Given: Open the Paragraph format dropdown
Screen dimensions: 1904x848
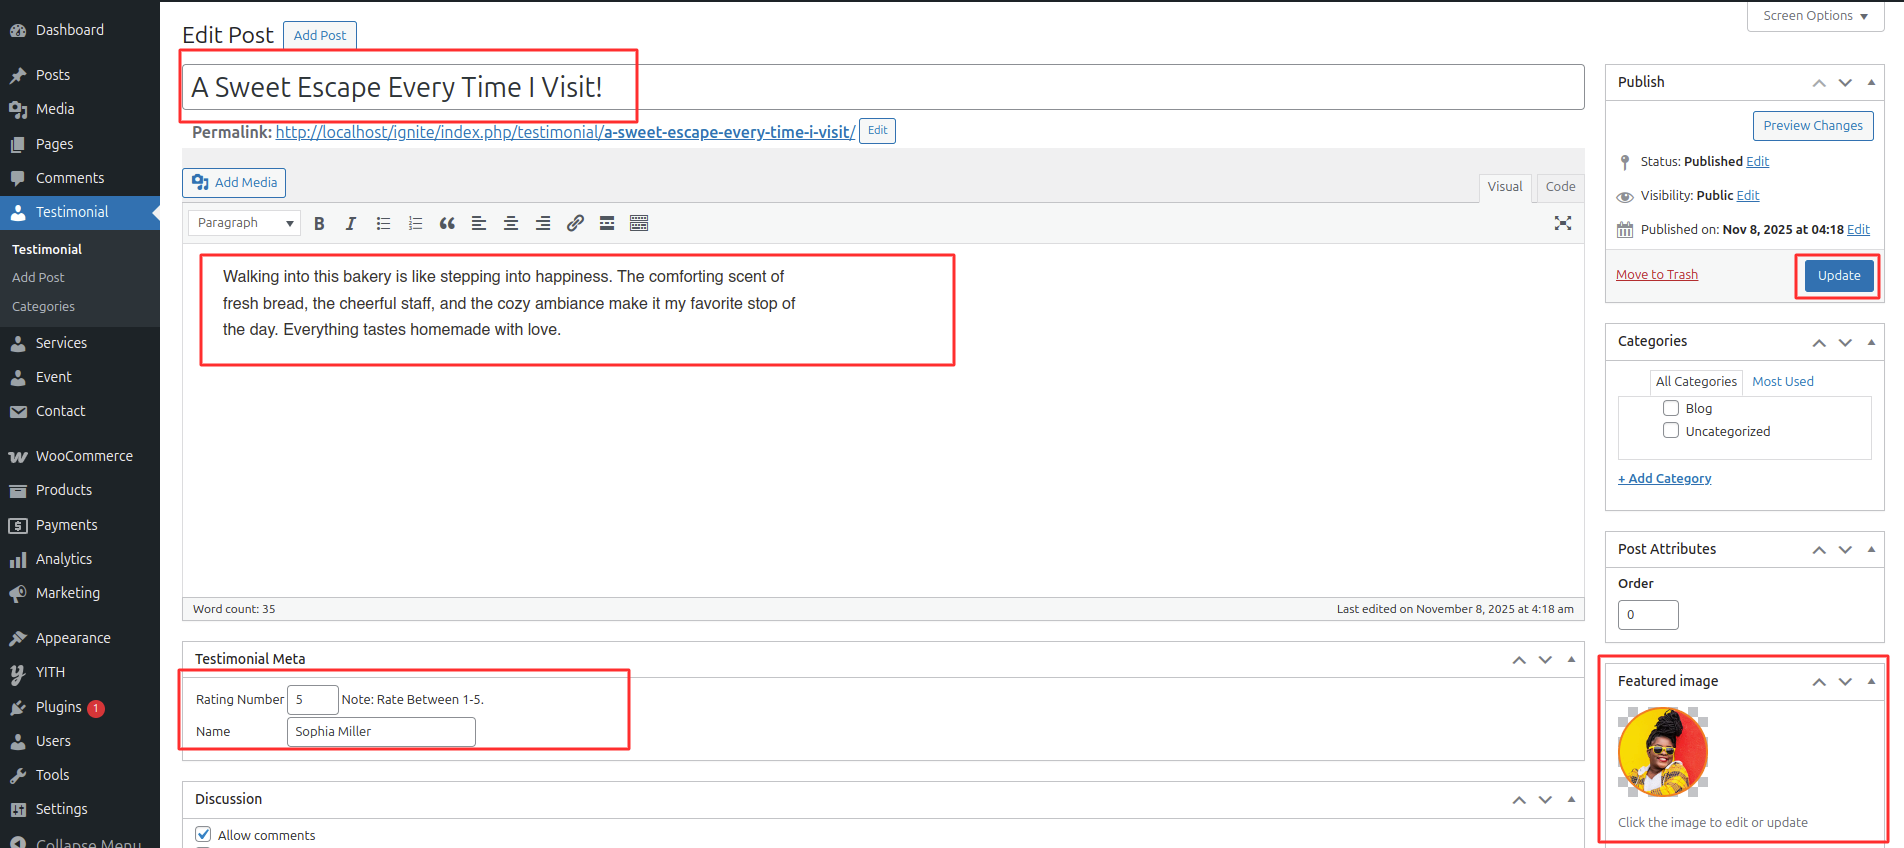Looking at the screenshot, I should (245, 223).
